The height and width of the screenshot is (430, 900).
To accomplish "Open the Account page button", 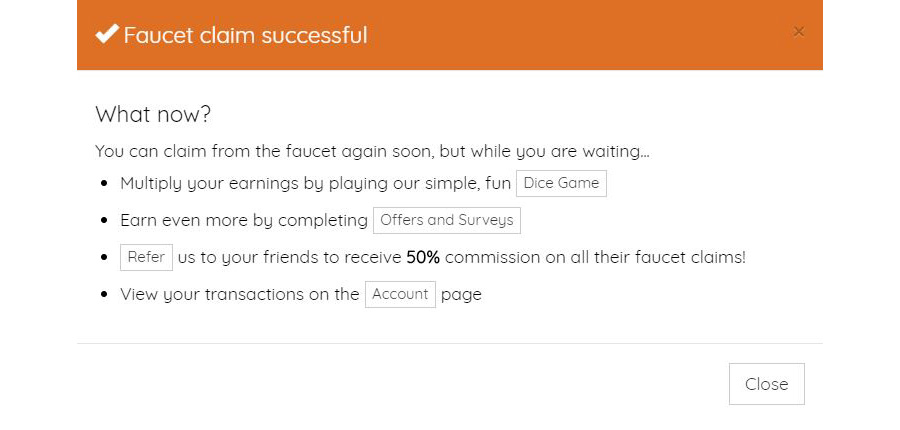I will (400, 294).
